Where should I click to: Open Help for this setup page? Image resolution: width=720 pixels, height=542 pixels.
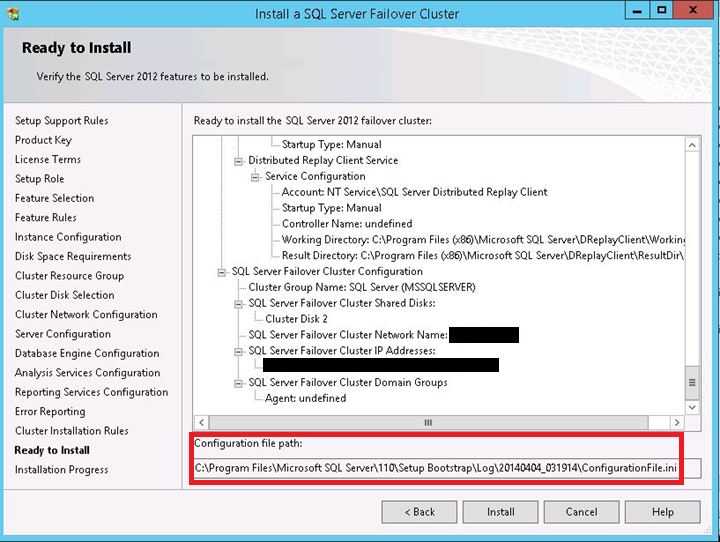[x=662, y=512]
